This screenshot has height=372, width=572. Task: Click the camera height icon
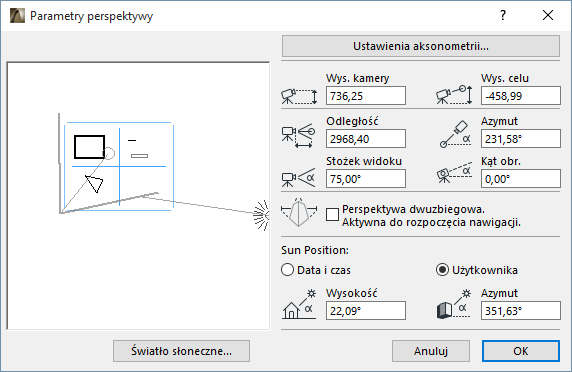pos(299,97)
